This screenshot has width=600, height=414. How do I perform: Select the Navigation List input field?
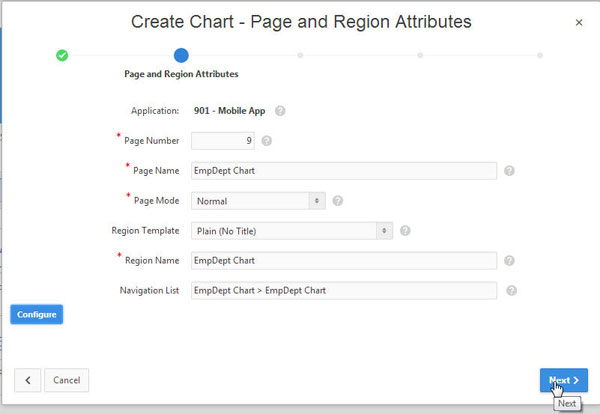pyautogui.click(x=343, y=291)
